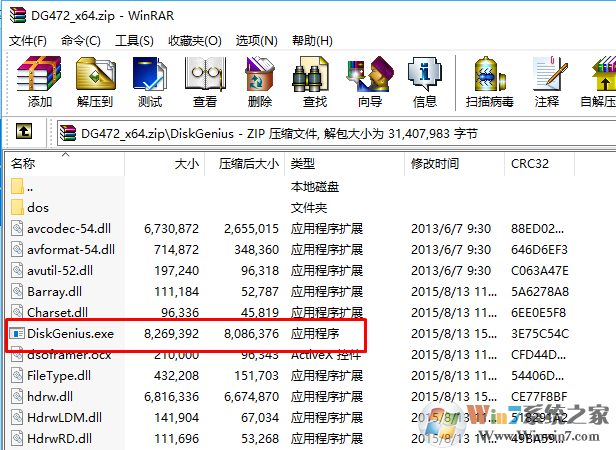Click 文件夹 type of the dos row
Viewport: 616px width, 450px height.
coord(309,207)
